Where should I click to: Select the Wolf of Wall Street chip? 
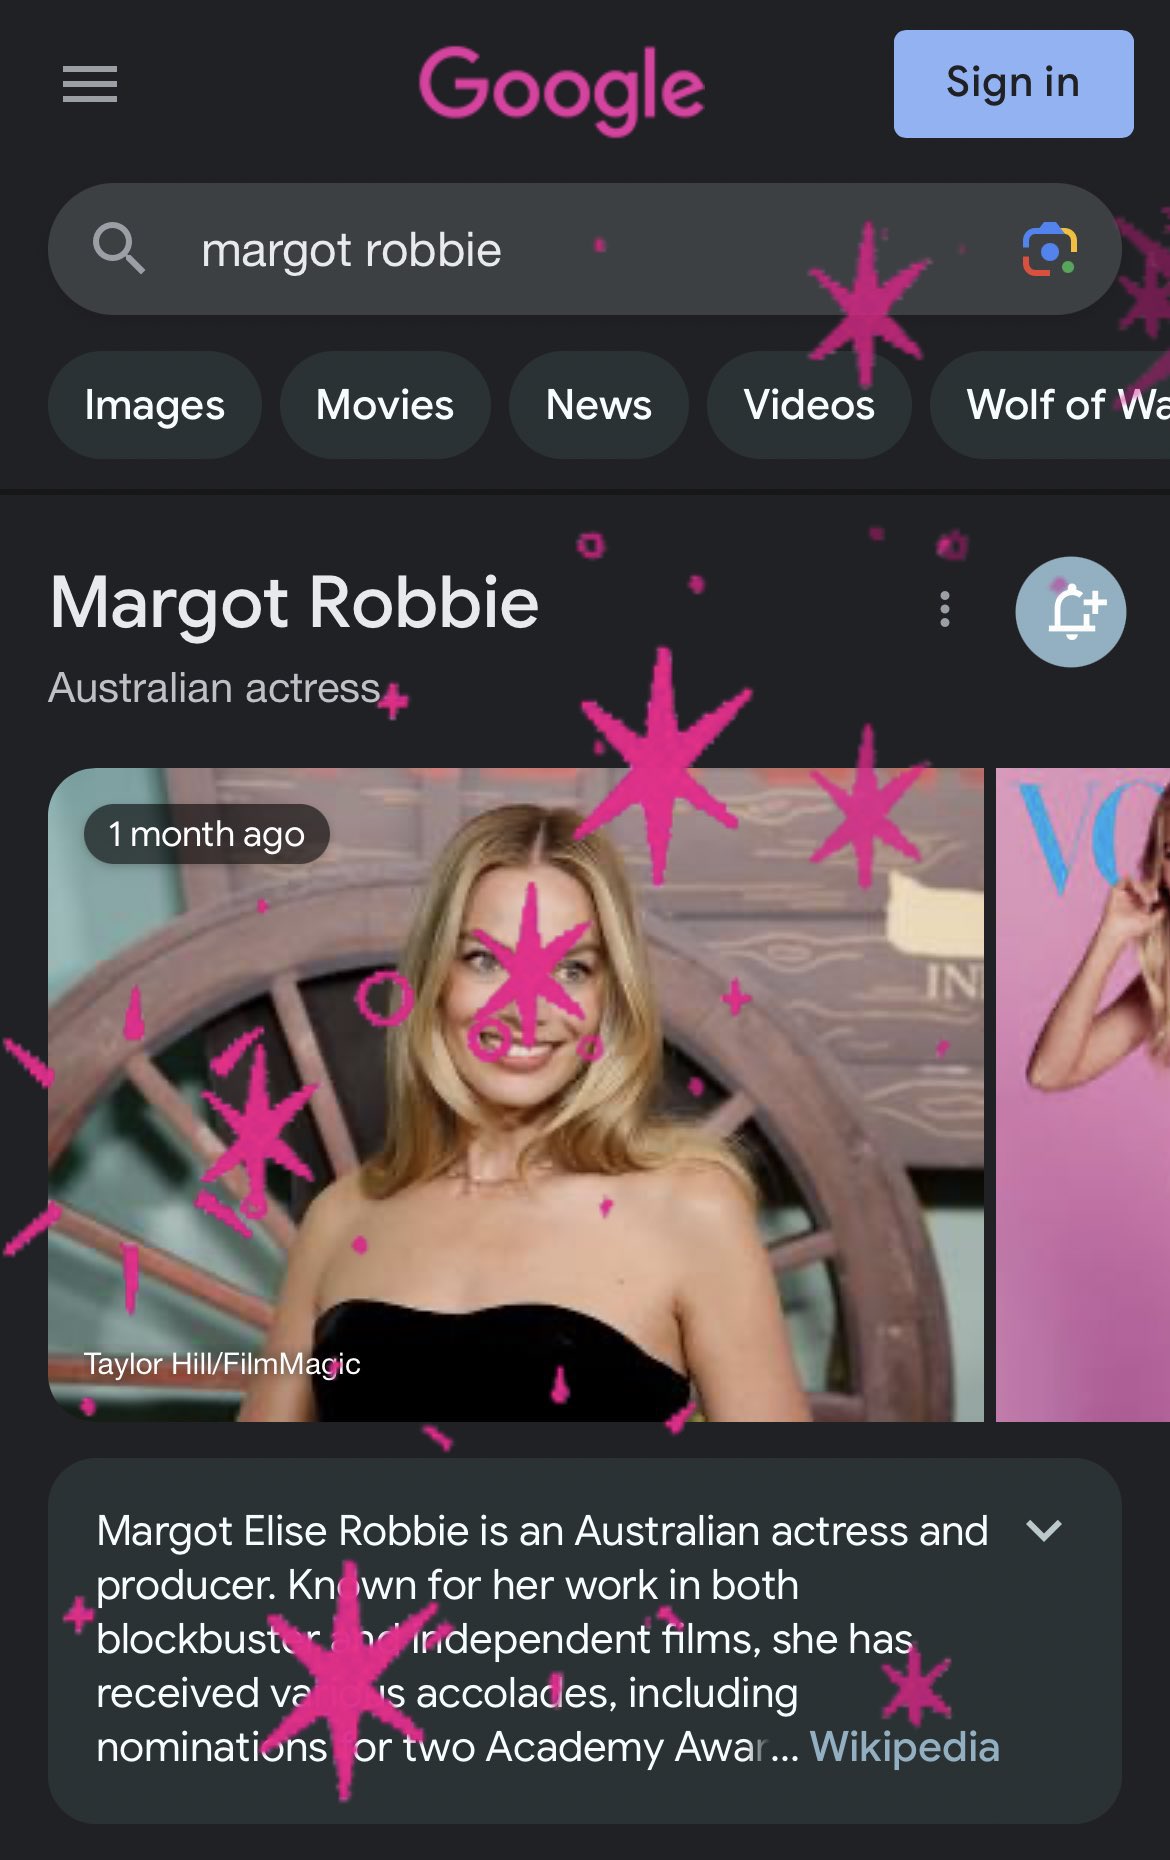point(1051,405)
